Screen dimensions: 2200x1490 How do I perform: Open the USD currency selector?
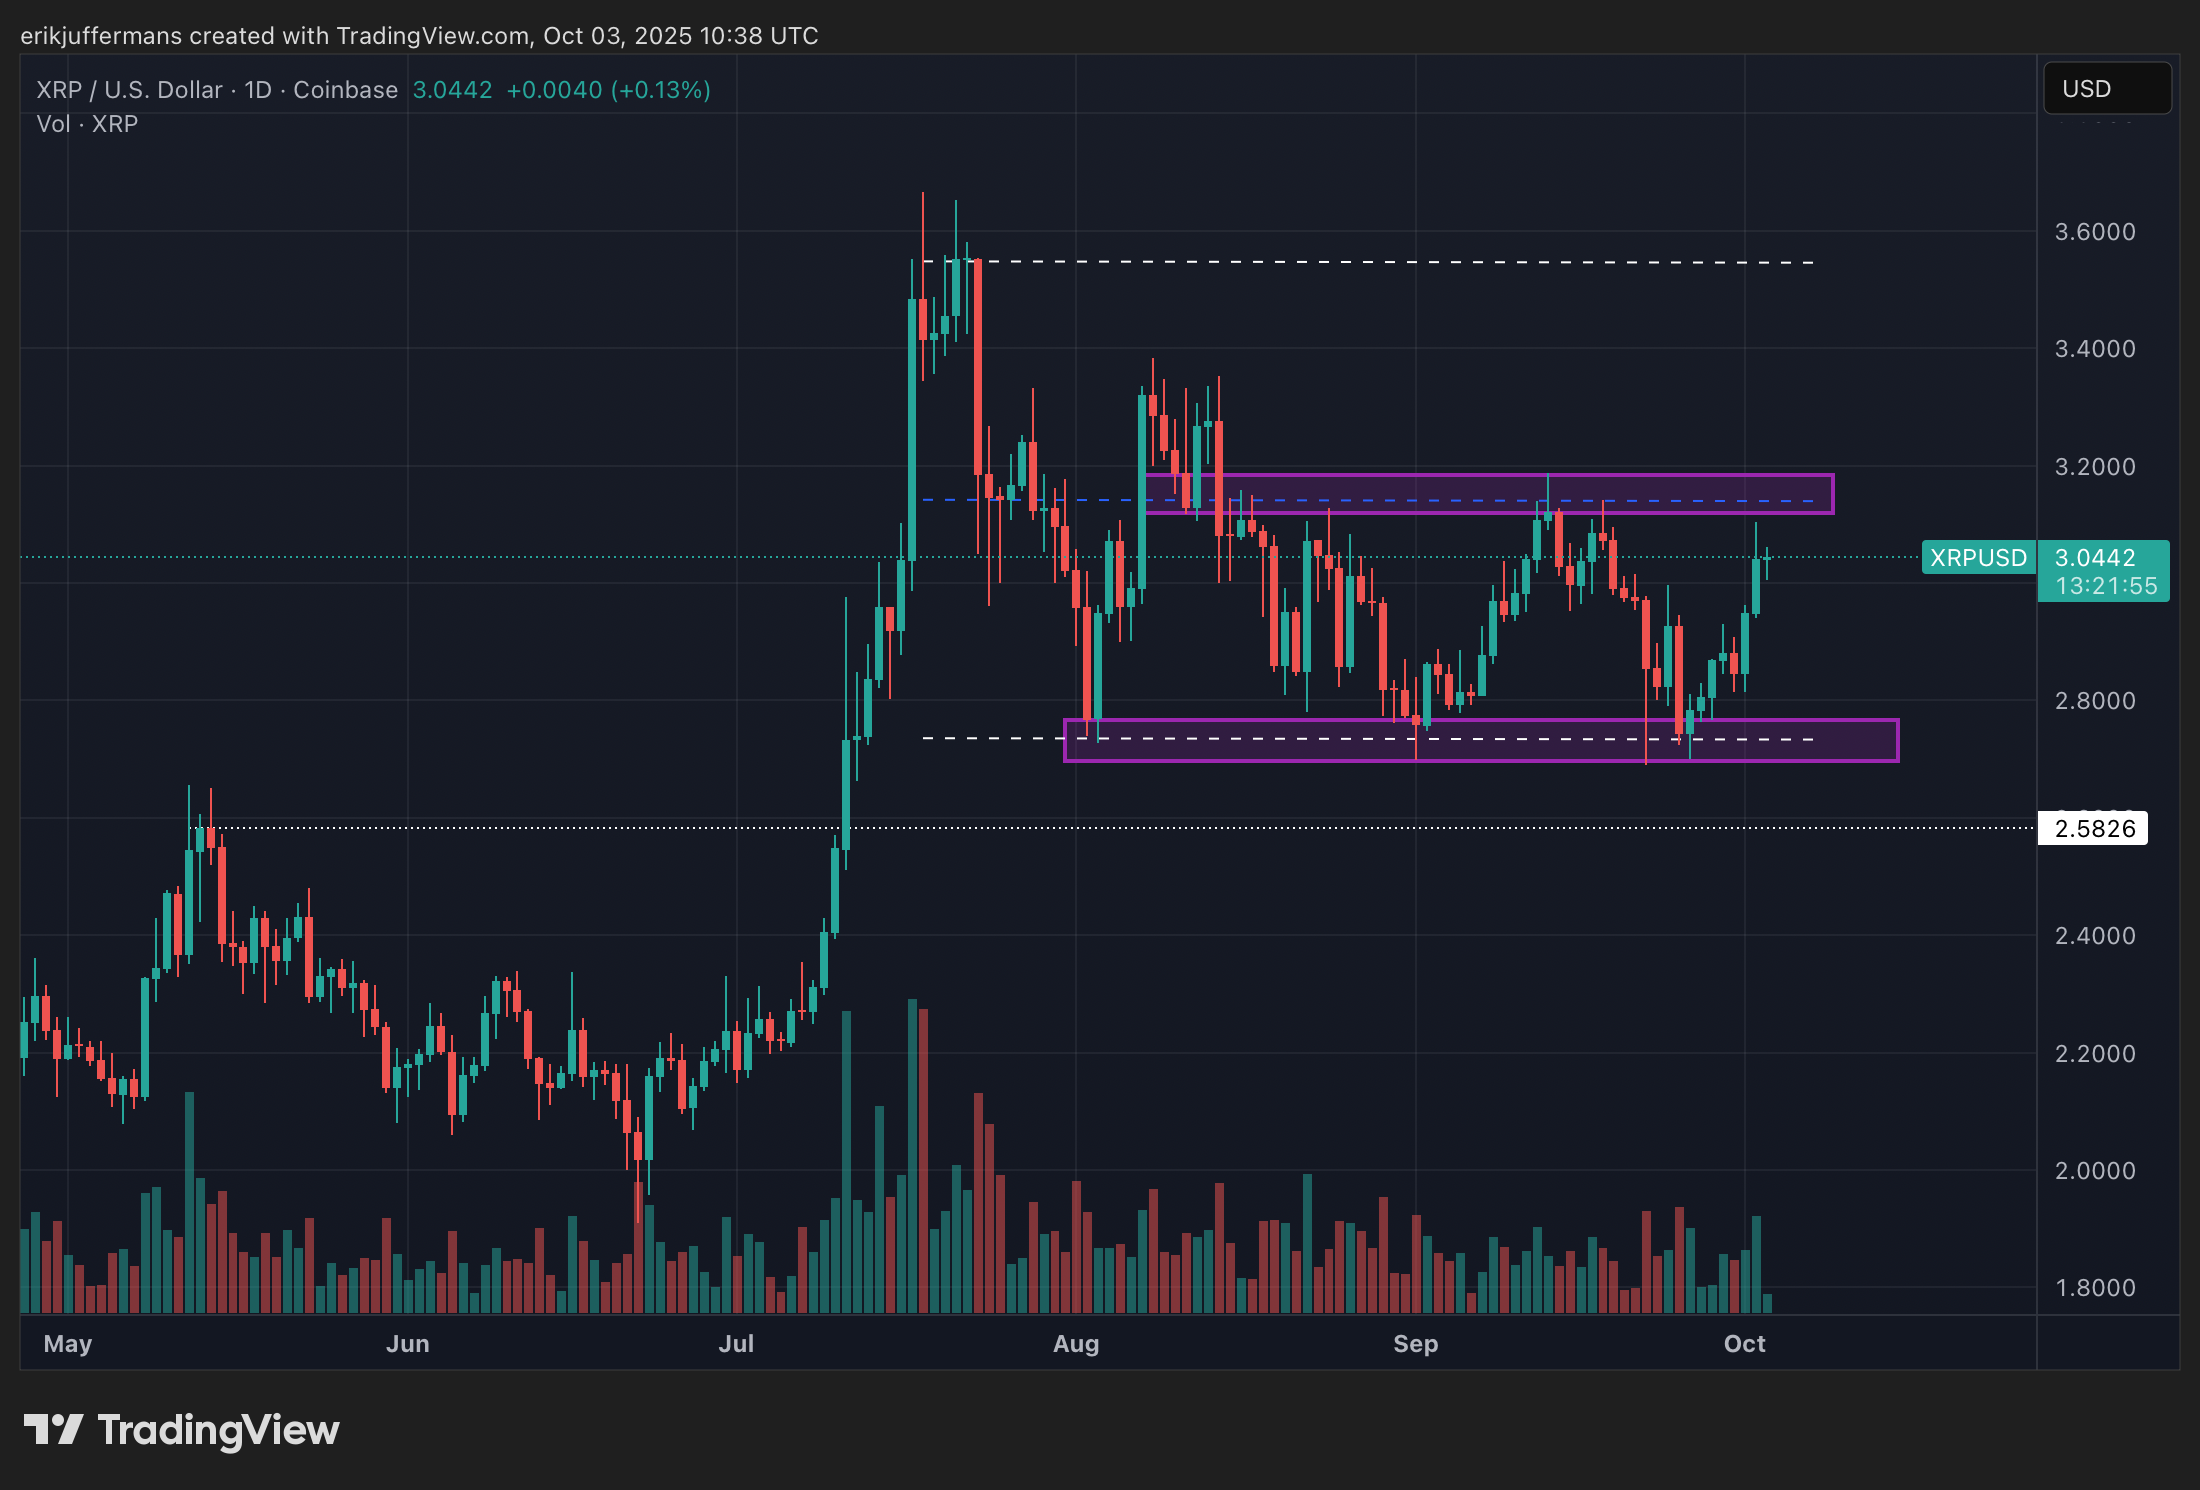[2106, 89]
